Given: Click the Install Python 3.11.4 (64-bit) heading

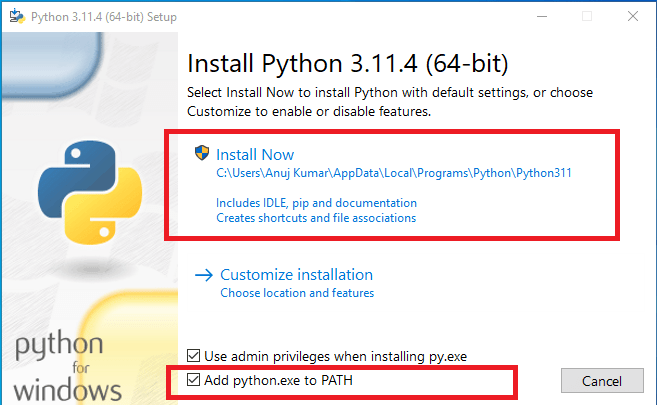Looking at the screenshot, I should (348, 65).
